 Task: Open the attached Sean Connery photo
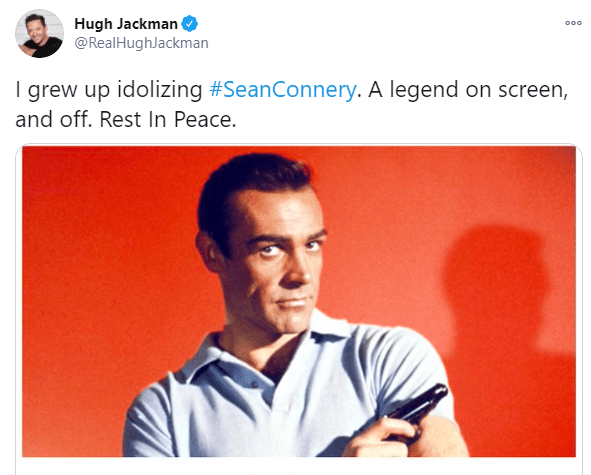pyautogui.click(x=299, y=301)
